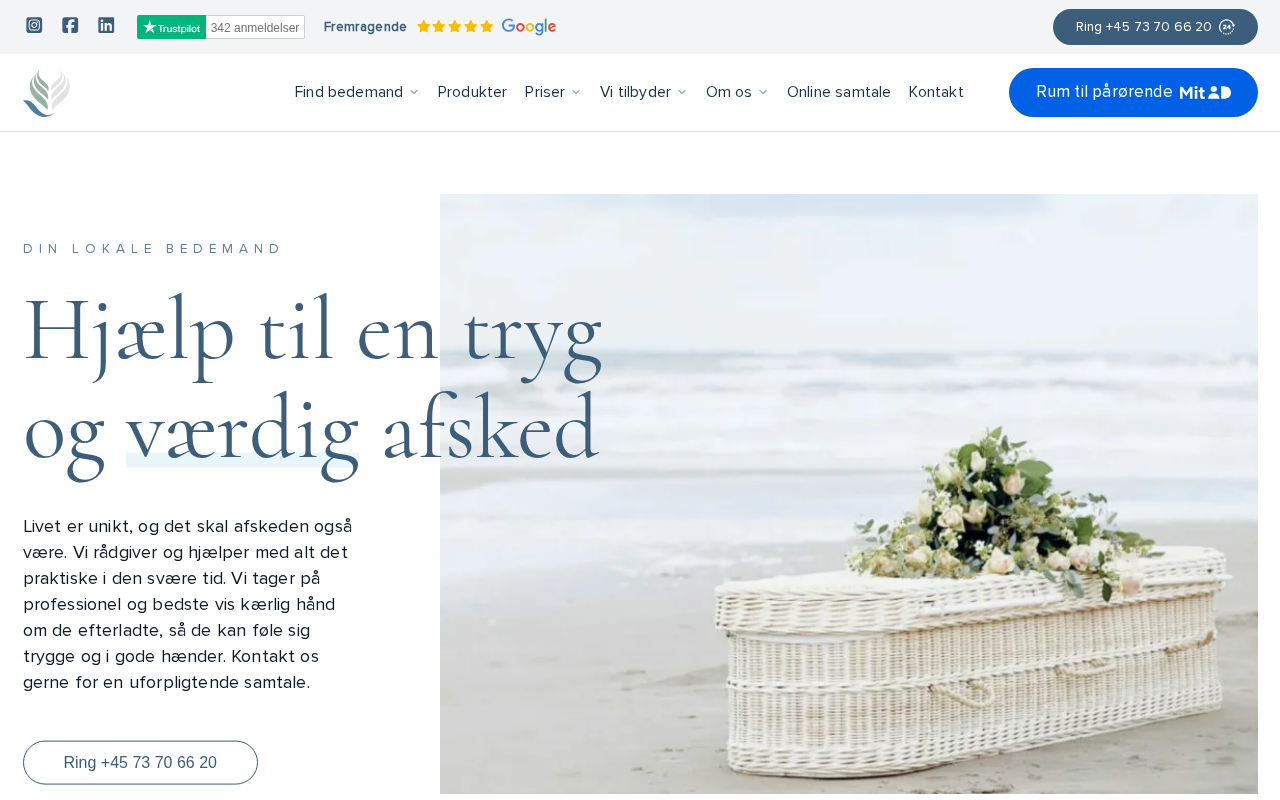This screenshot has width=1280, height=800.
Task: Click the 24-hour clock icon in top call button
Action: 1227,27
